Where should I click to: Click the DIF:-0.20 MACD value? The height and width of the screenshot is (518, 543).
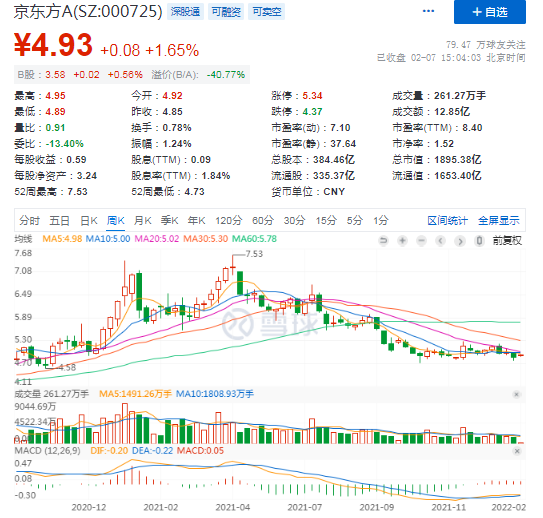coord(109,450)
